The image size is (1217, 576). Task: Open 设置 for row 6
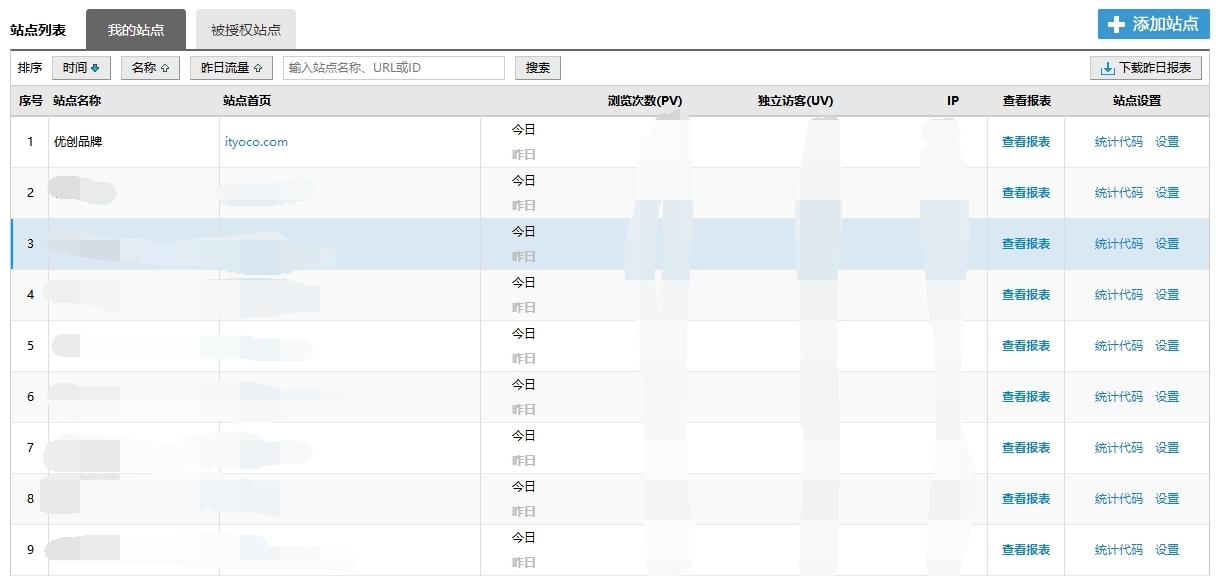click(x=1167, y=397)
